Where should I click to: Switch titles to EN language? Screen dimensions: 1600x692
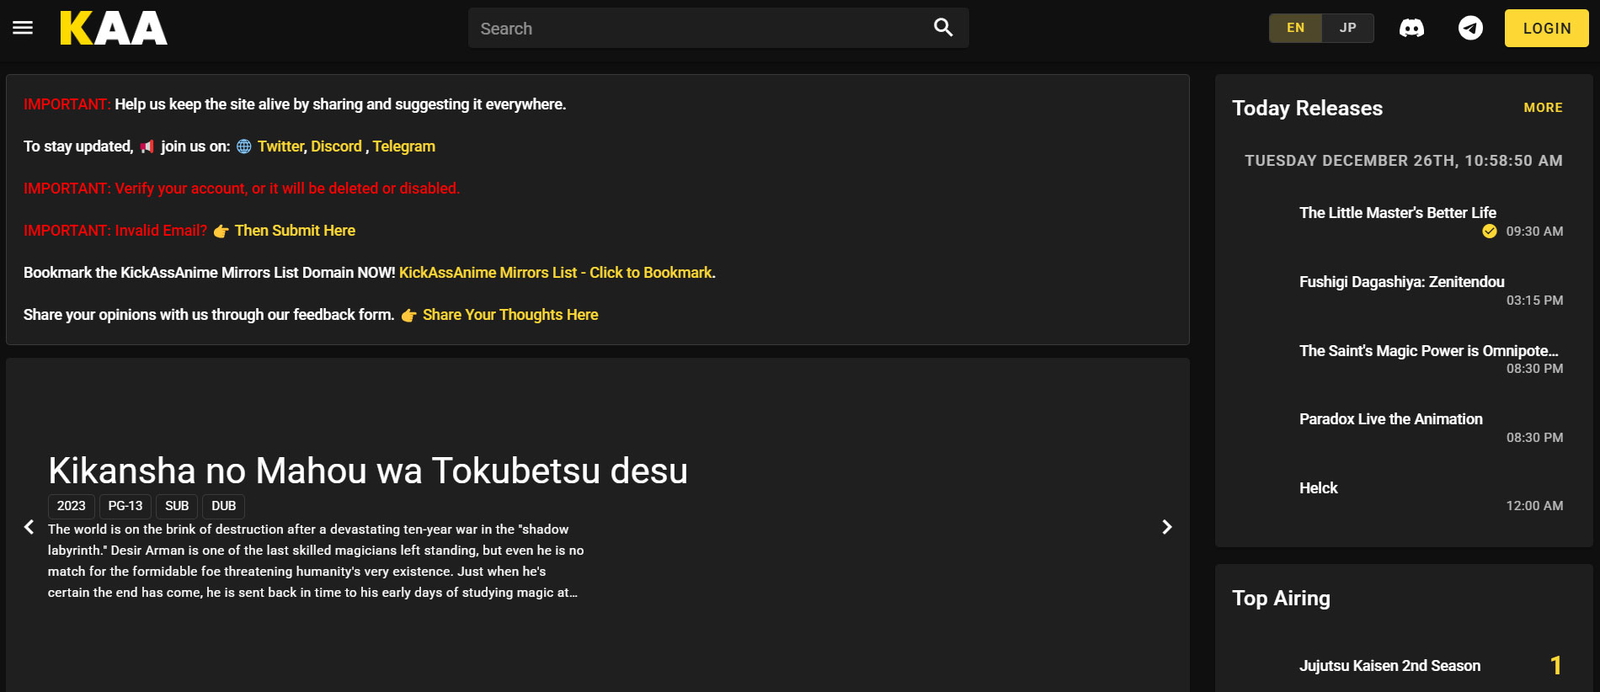(x=1295, y=28)
